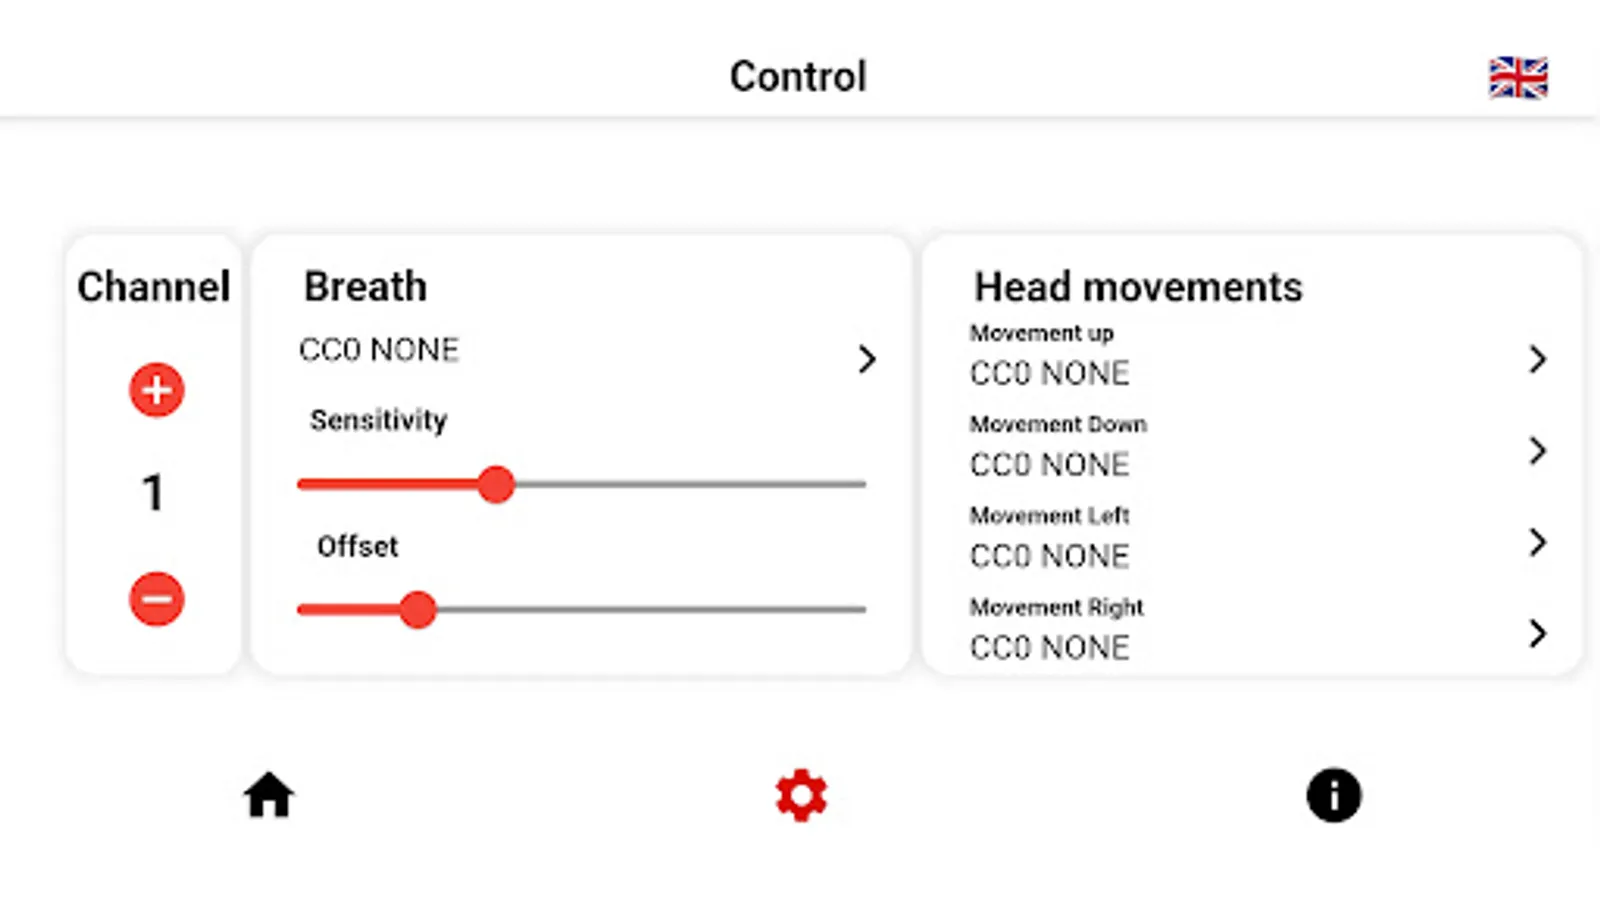Expand Breath CC assignment chevron
The height and width of the screenshot is (900, 1600).
(867, 359)
